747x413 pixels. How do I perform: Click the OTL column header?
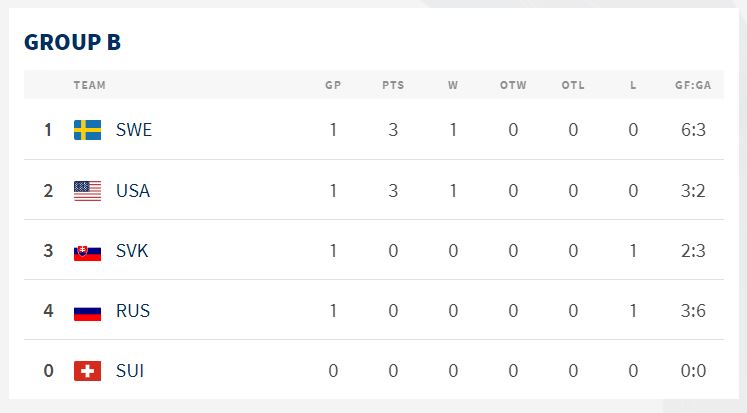573,85
